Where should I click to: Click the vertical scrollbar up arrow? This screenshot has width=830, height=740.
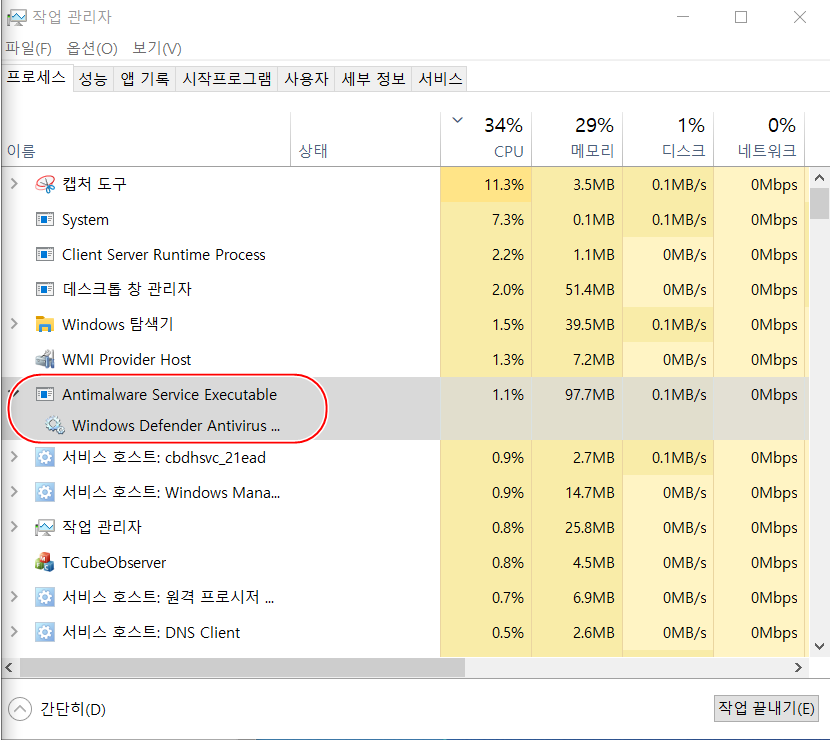click(x=819, y=178)
